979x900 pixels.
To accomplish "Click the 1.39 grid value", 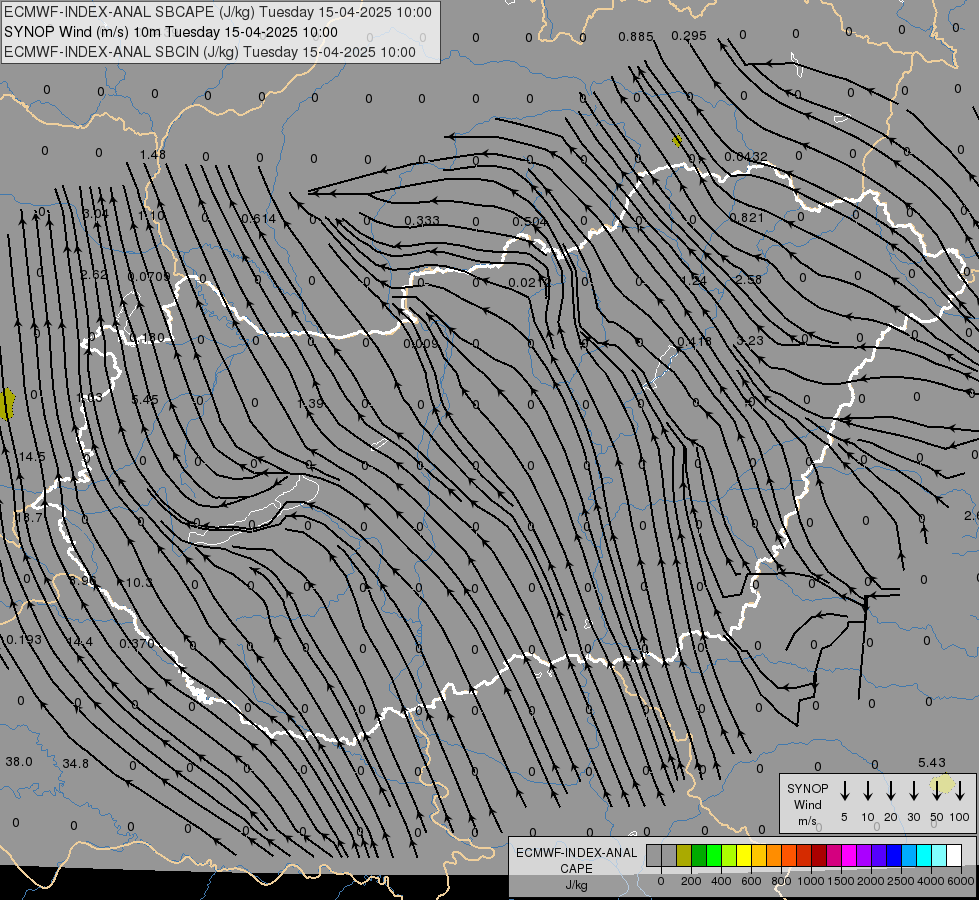I will [310, 404].
